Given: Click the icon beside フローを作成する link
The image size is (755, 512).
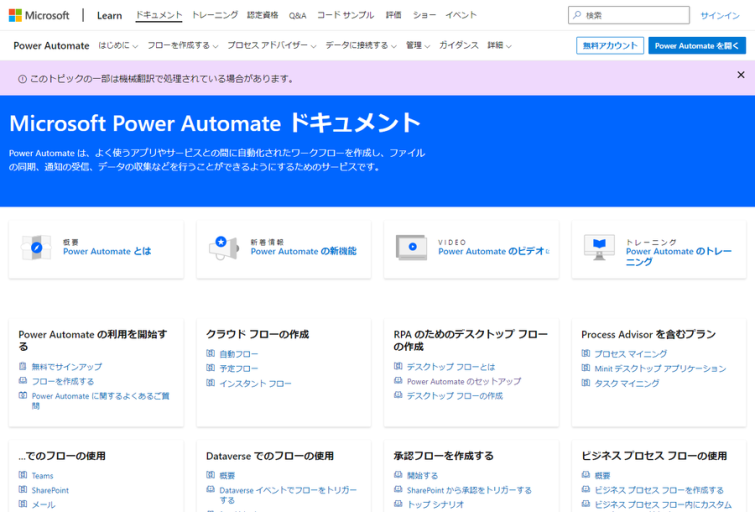Looking at the screenshot, I should click(x=23, y=381).
